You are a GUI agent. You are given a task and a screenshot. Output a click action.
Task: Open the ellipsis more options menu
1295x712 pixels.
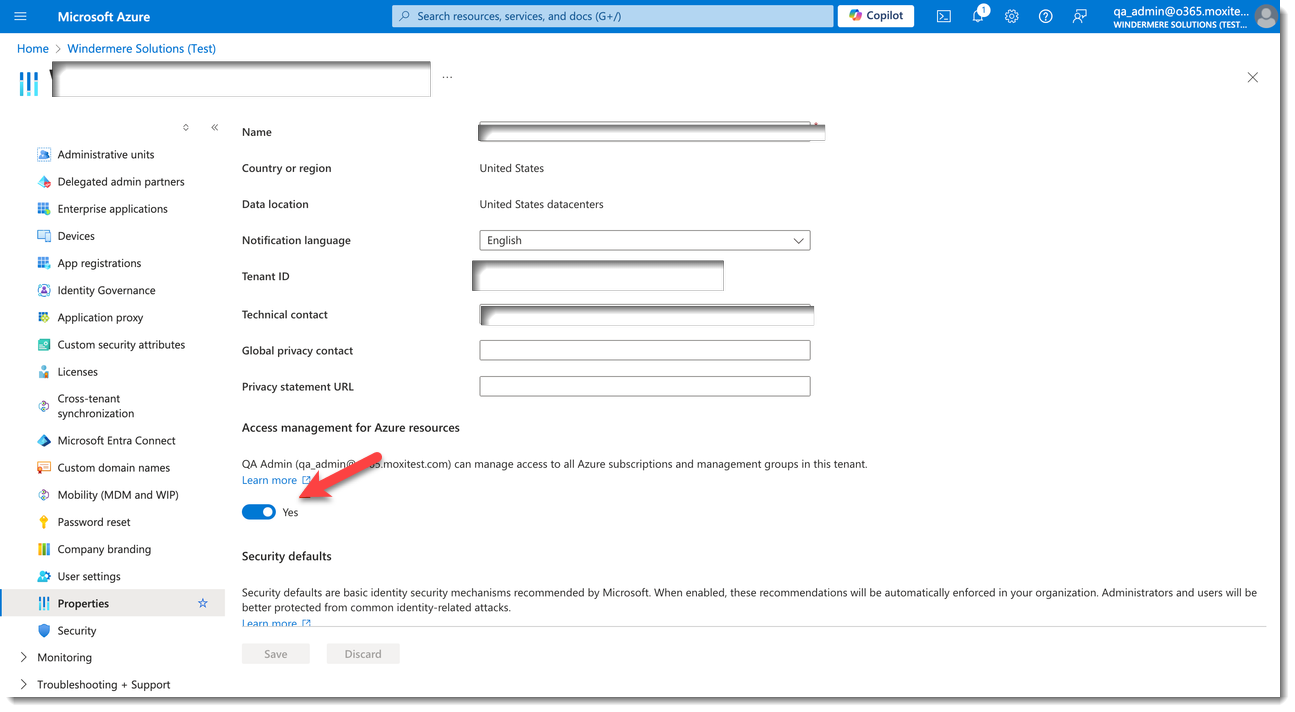tap(447, 76)
